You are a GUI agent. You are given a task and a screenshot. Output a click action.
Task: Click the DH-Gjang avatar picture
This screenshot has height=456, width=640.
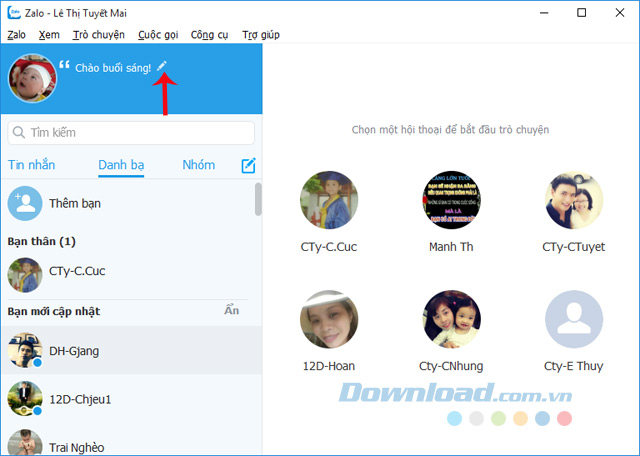25,350
